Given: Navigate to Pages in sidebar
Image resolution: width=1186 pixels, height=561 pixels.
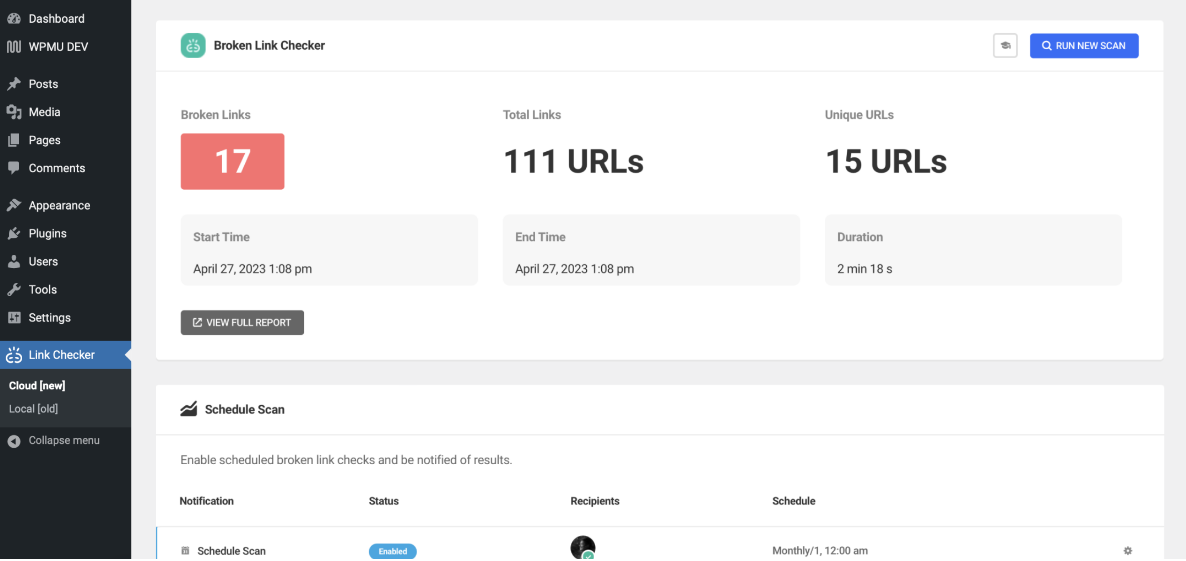Looking at the screenshot, I should point(44,140).
